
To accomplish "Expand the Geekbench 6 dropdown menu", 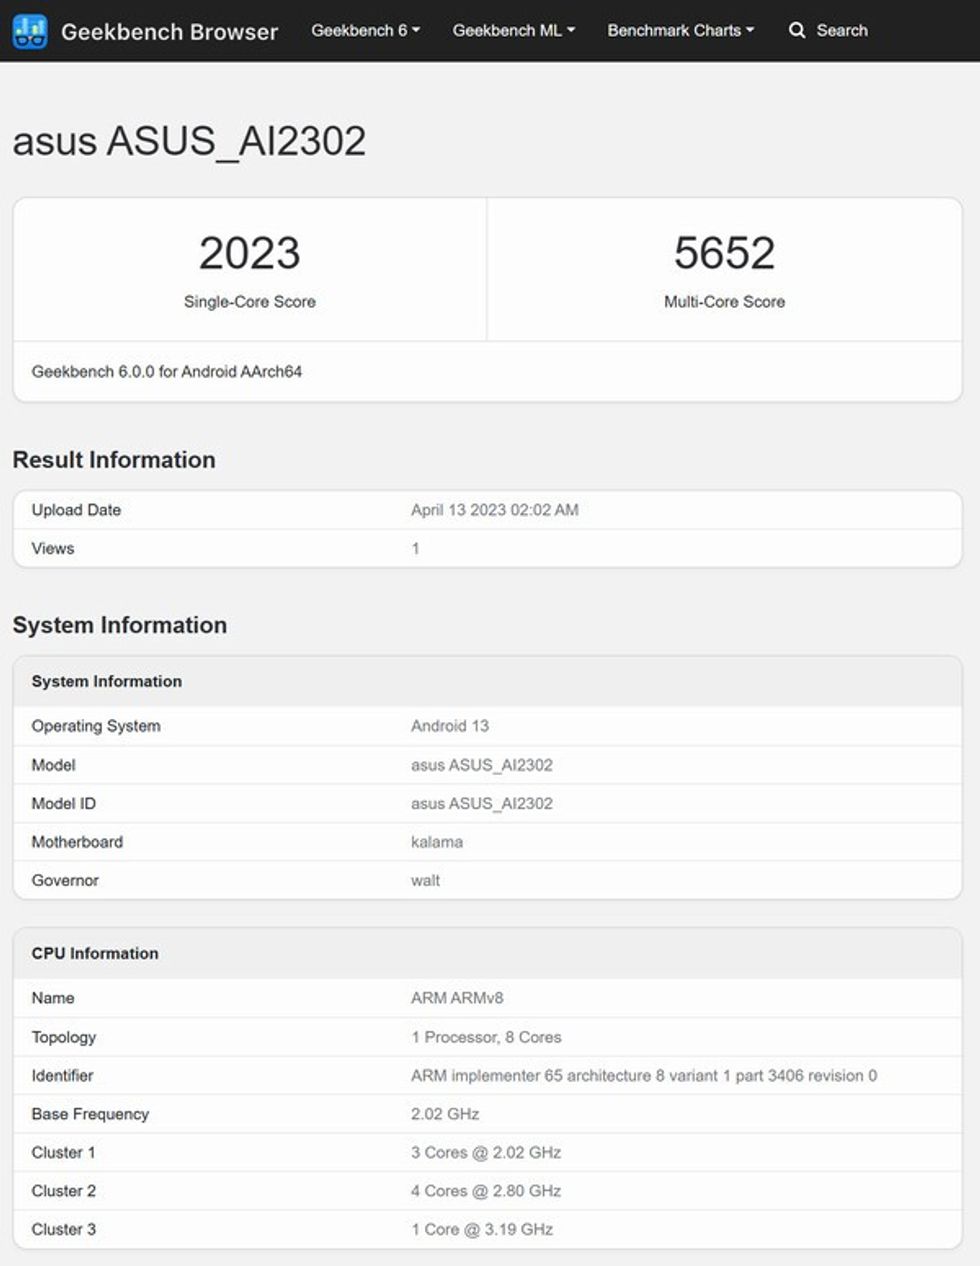I will click(365, 30).
